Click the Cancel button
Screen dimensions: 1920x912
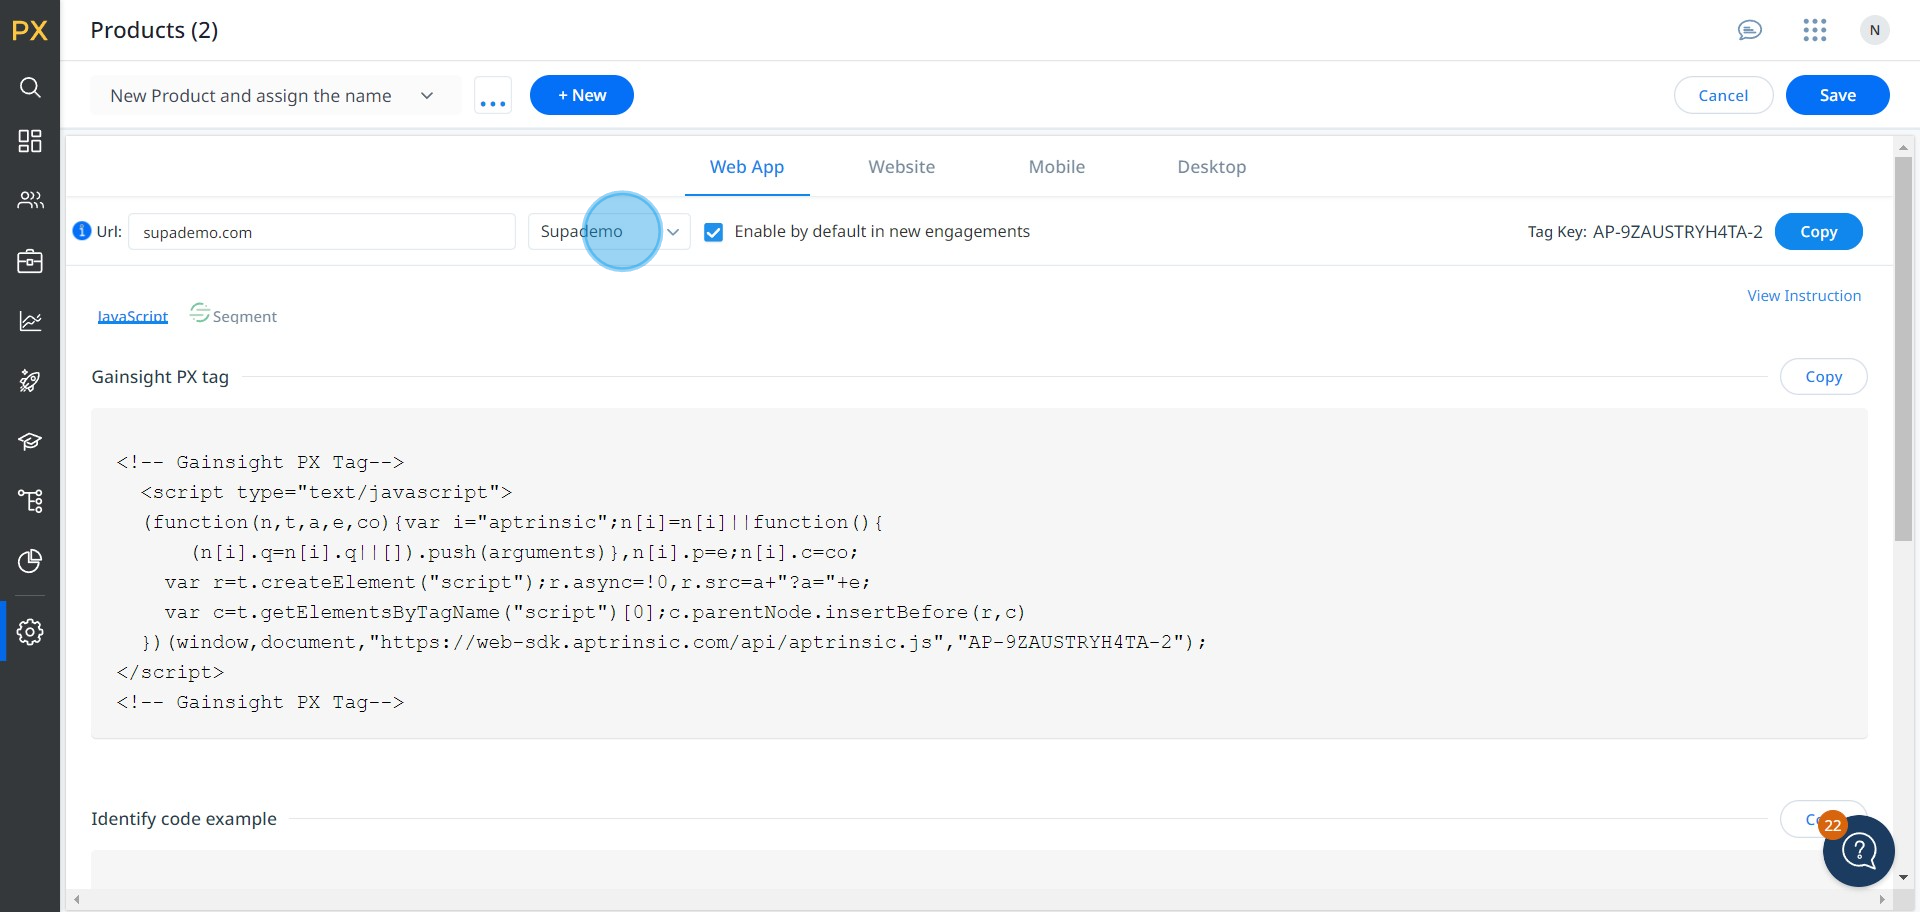click(1723, 95)
